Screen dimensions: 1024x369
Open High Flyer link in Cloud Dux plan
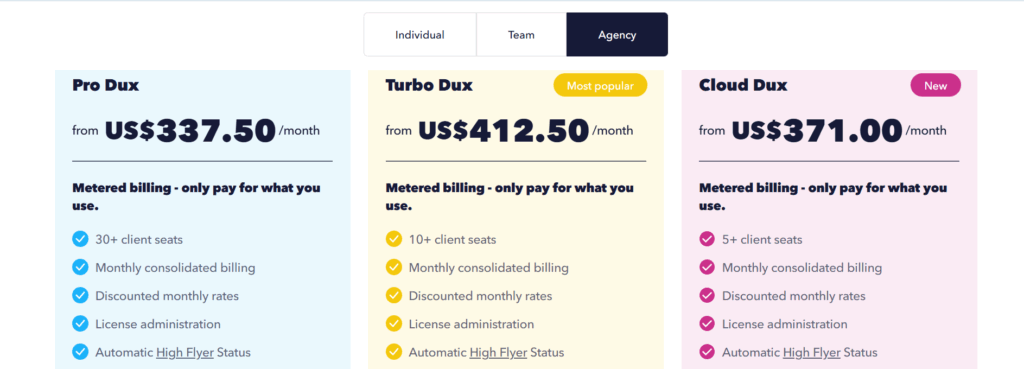(812, 353)
